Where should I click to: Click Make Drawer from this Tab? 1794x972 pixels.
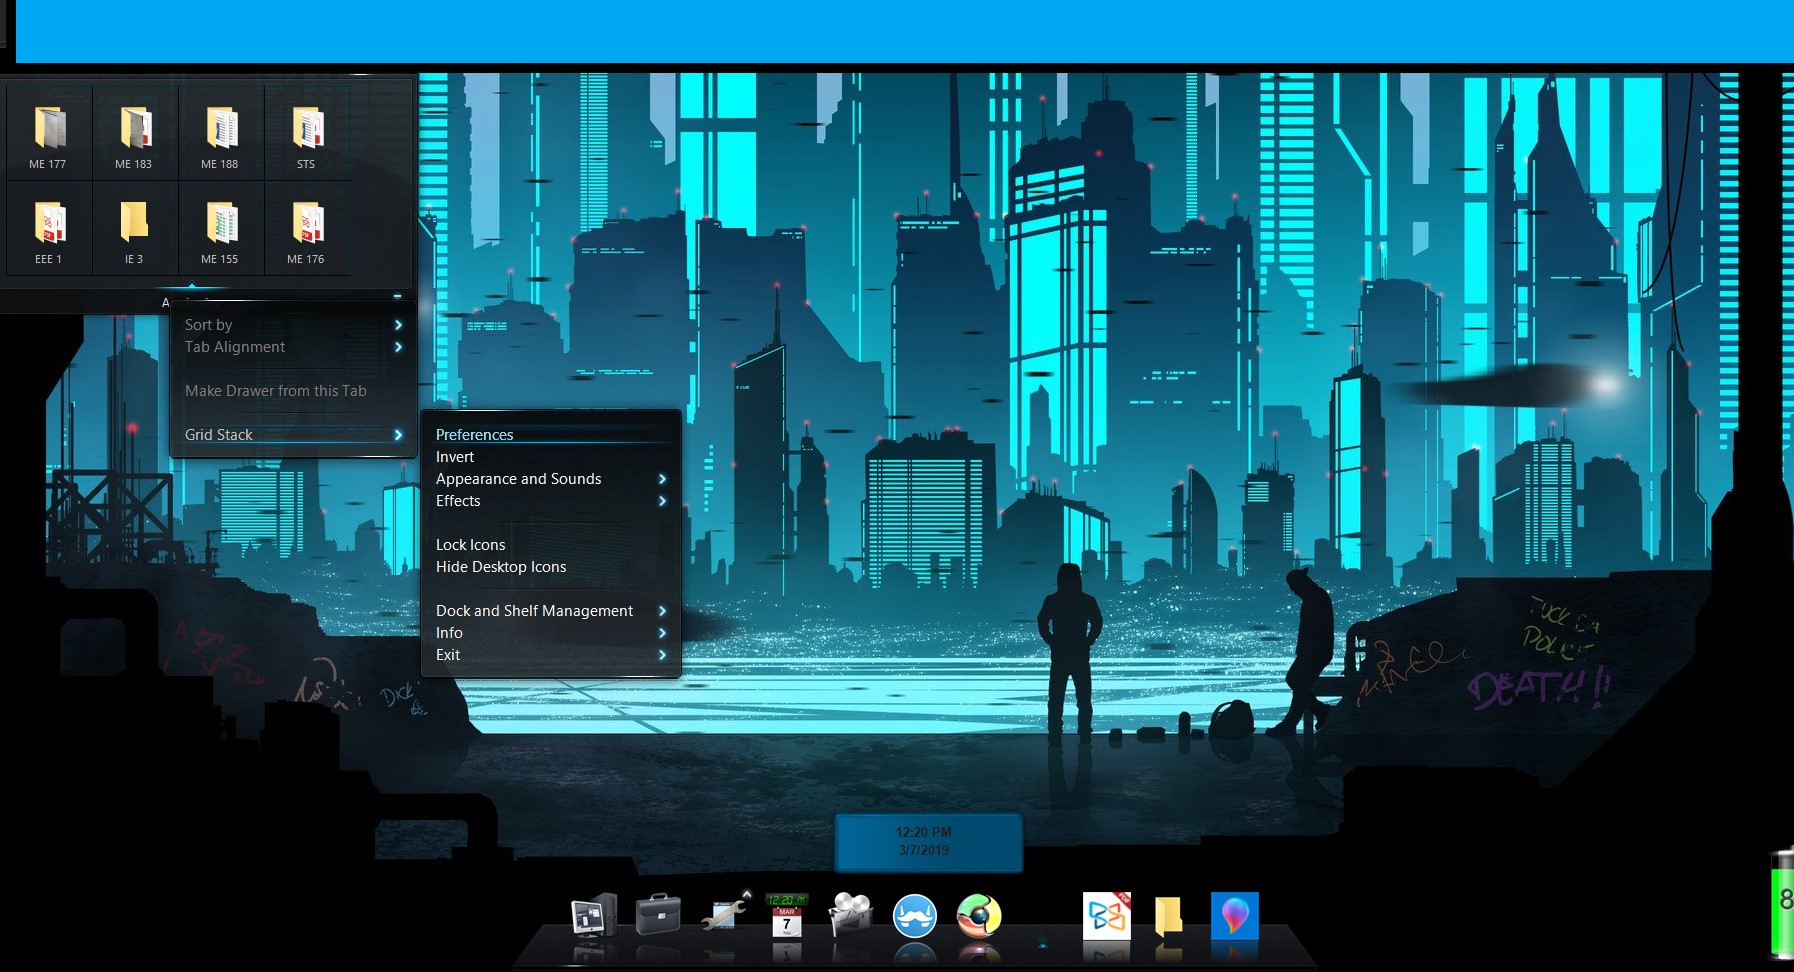click(x=276, y=391)
